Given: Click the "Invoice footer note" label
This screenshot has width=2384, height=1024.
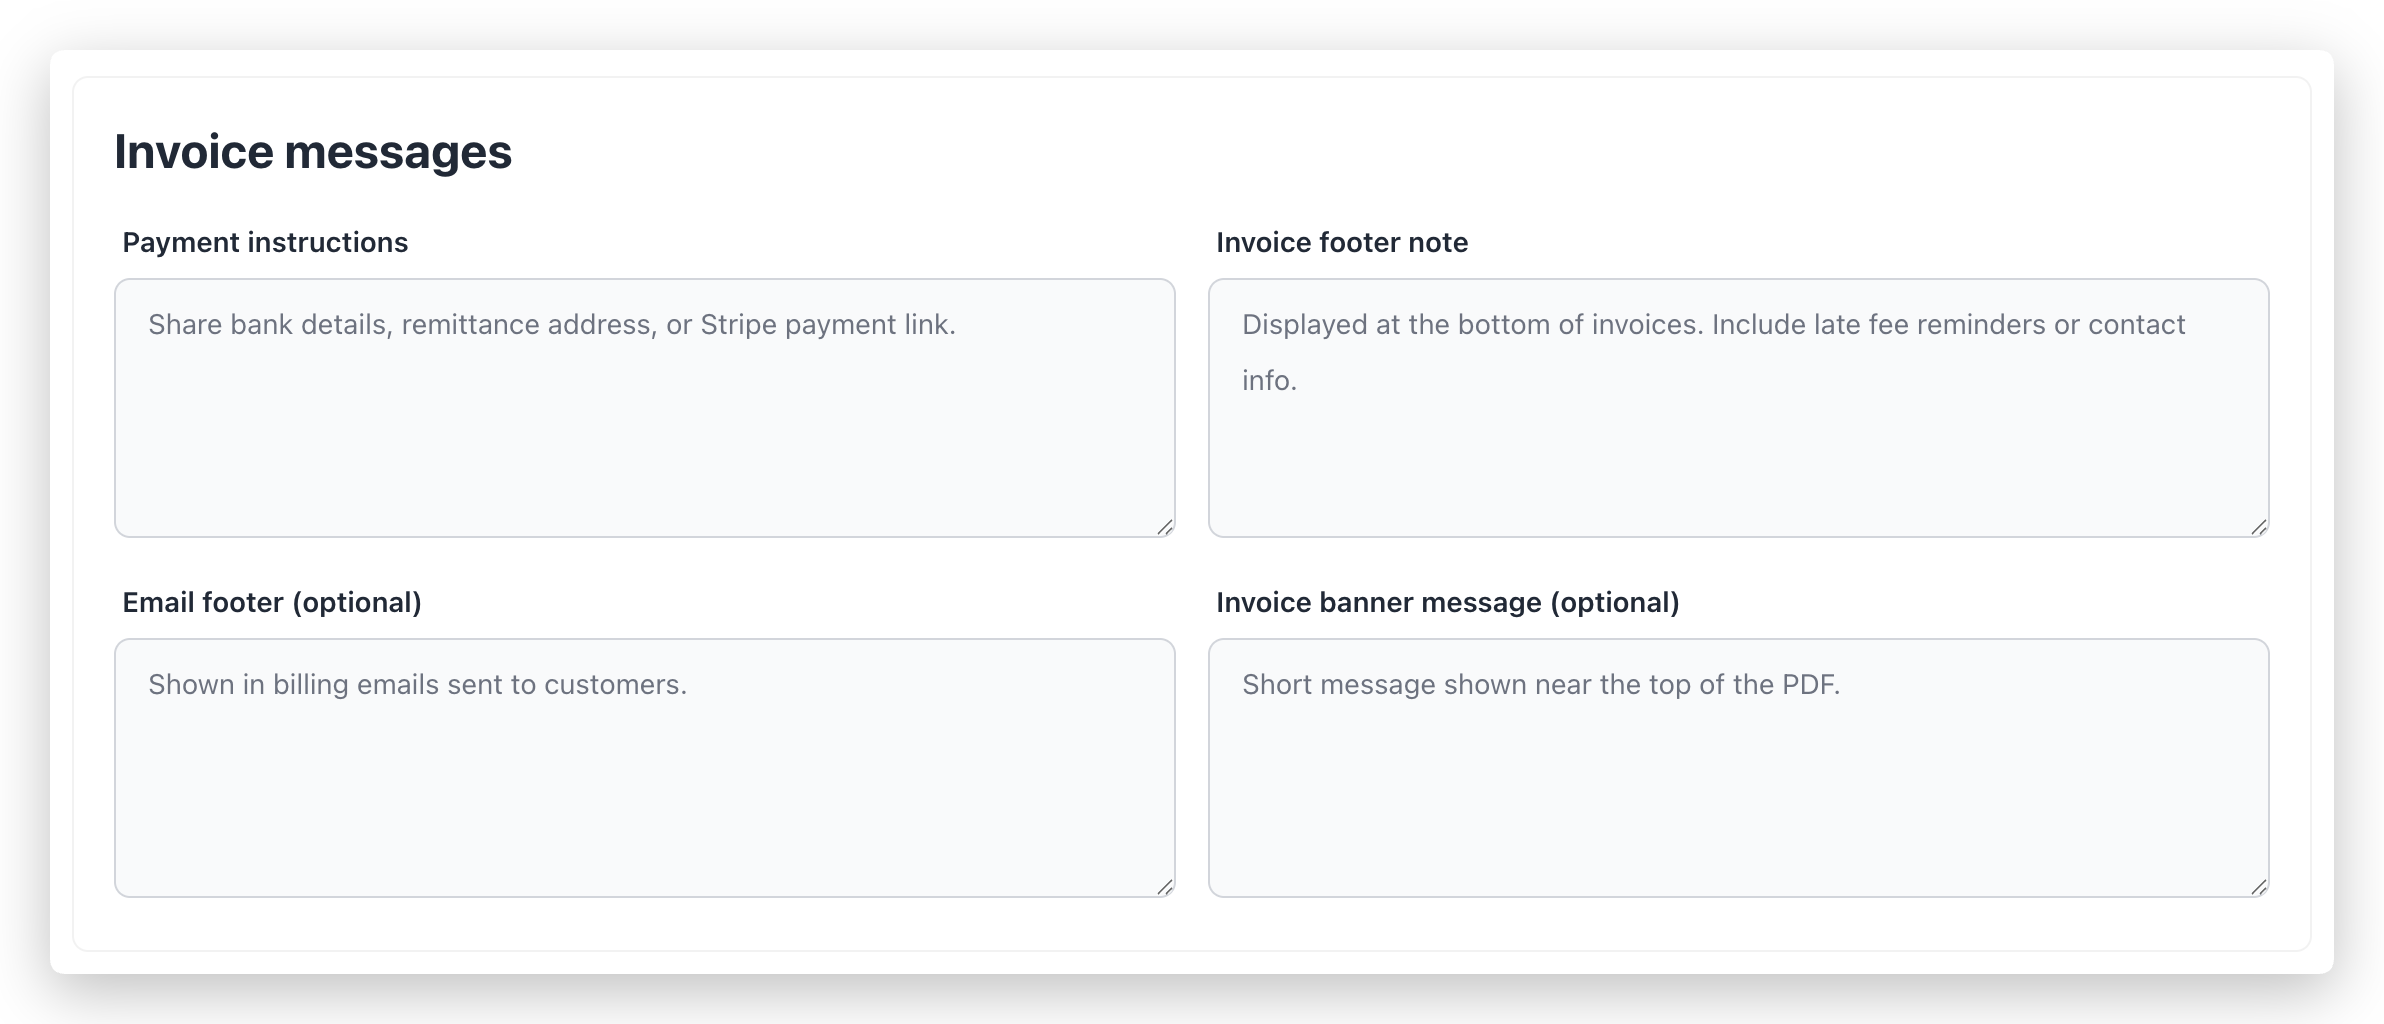Looking at the screenshot, I should point(1342,243).
